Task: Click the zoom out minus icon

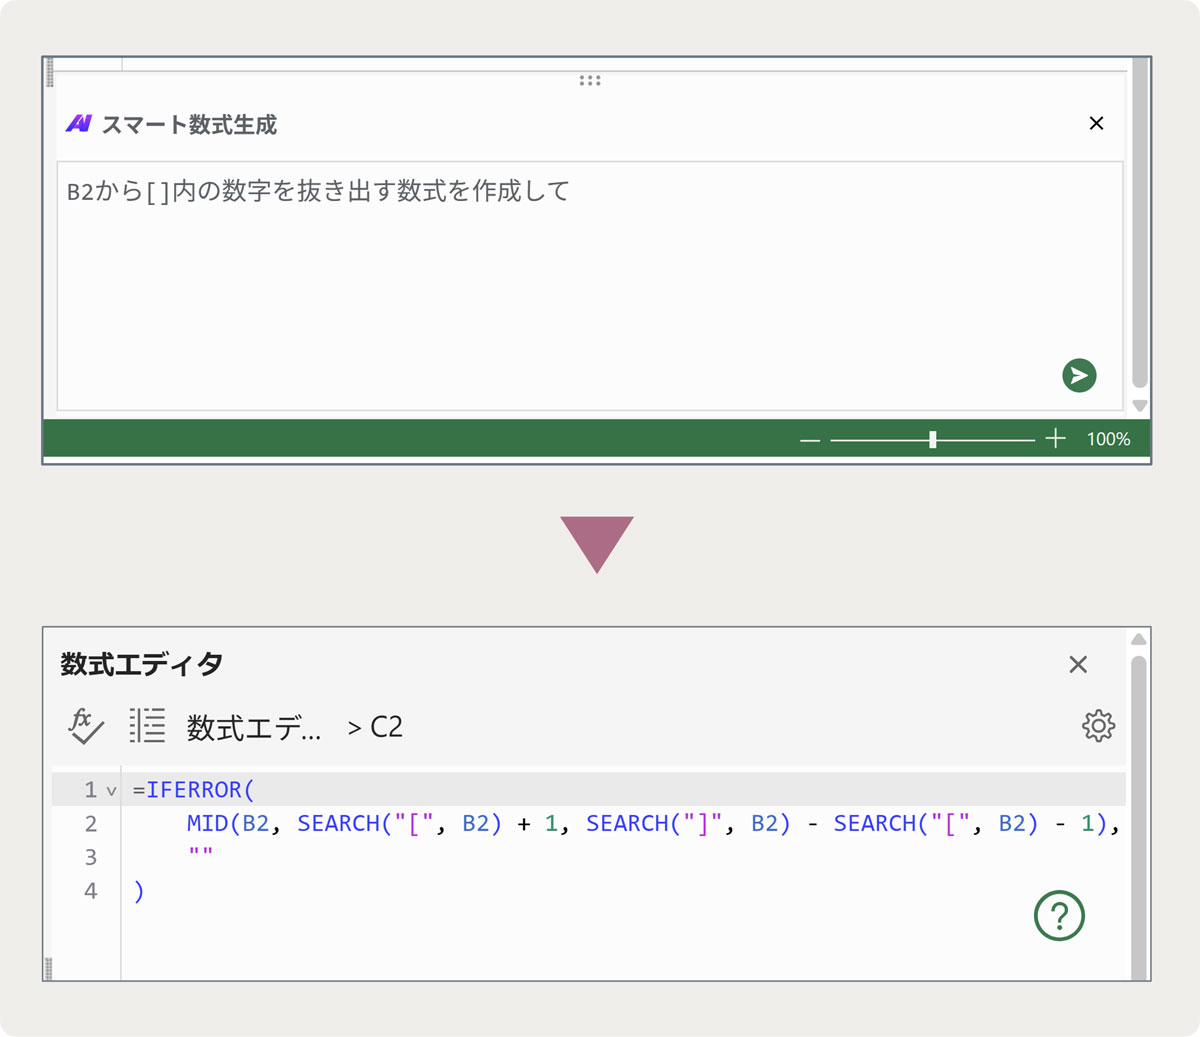Action: point(810,440)
